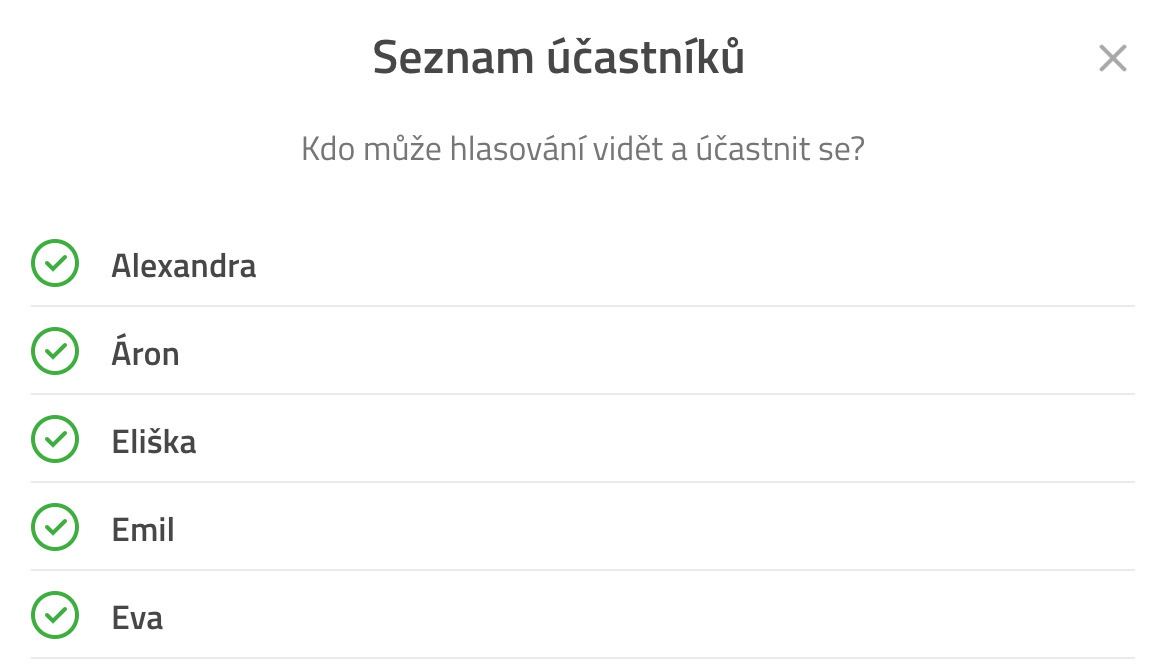Viewport: 1162px width, 664px height.
Task: Uncheck the green checkmark beside Alexandra
Action: coord(55,263)
